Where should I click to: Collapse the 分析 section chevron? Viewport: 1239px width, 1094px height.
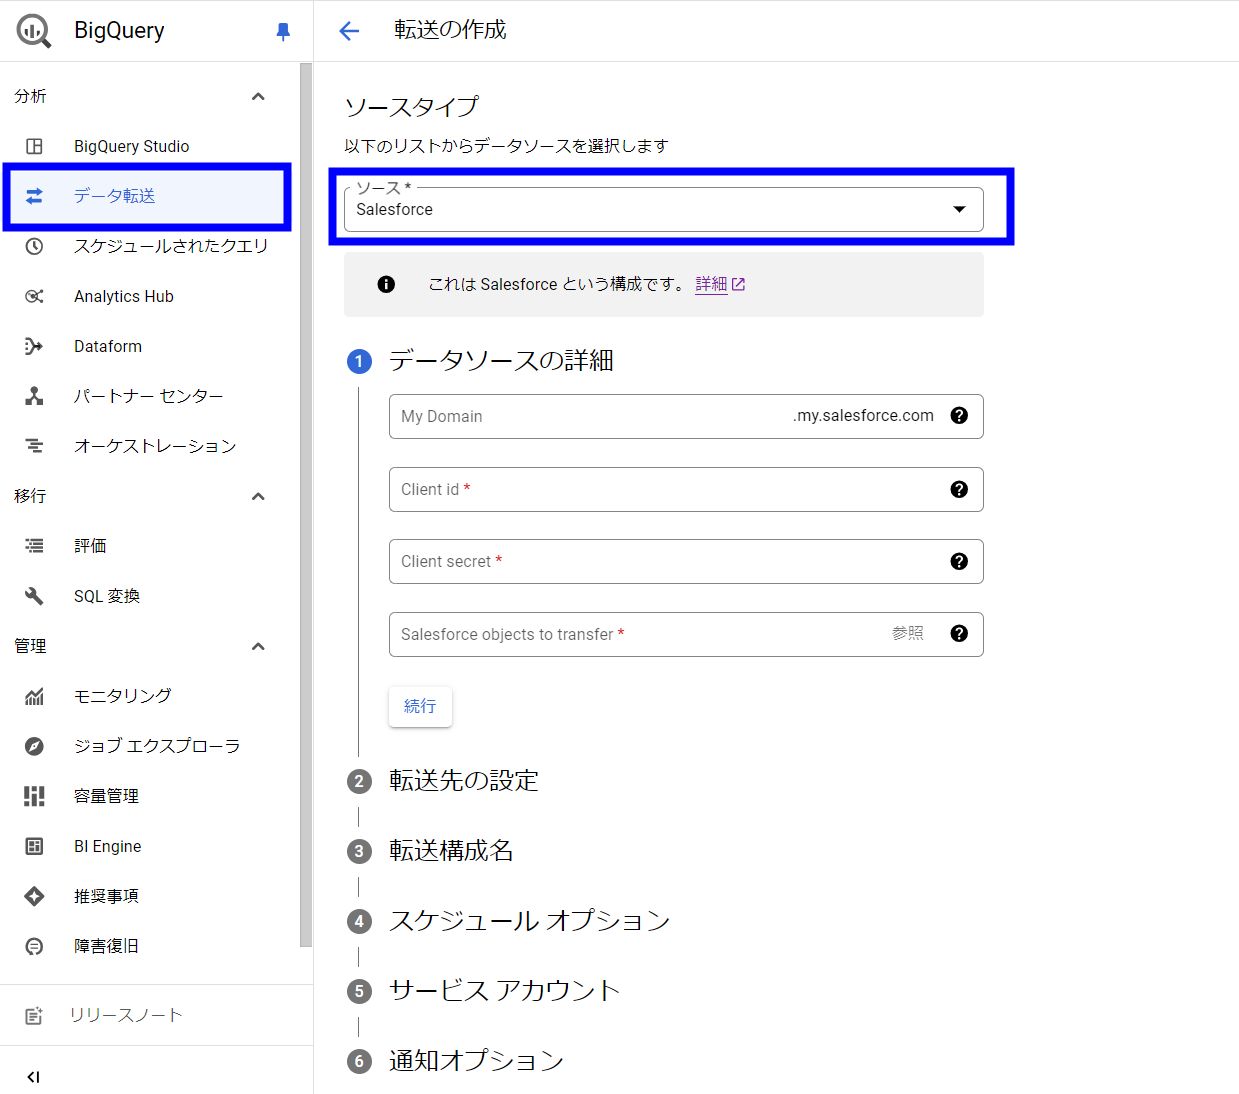pos(258,97)
